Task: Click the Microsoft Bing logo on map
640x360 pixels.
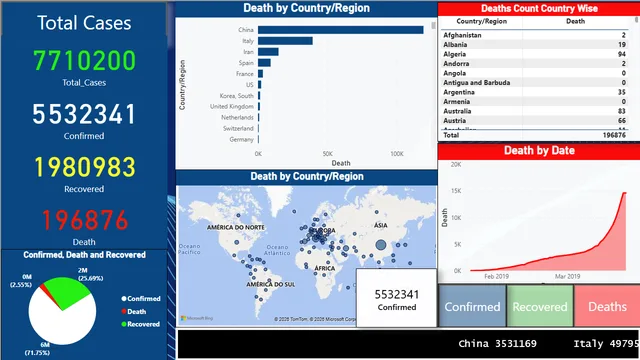Action: click(197, 318)
